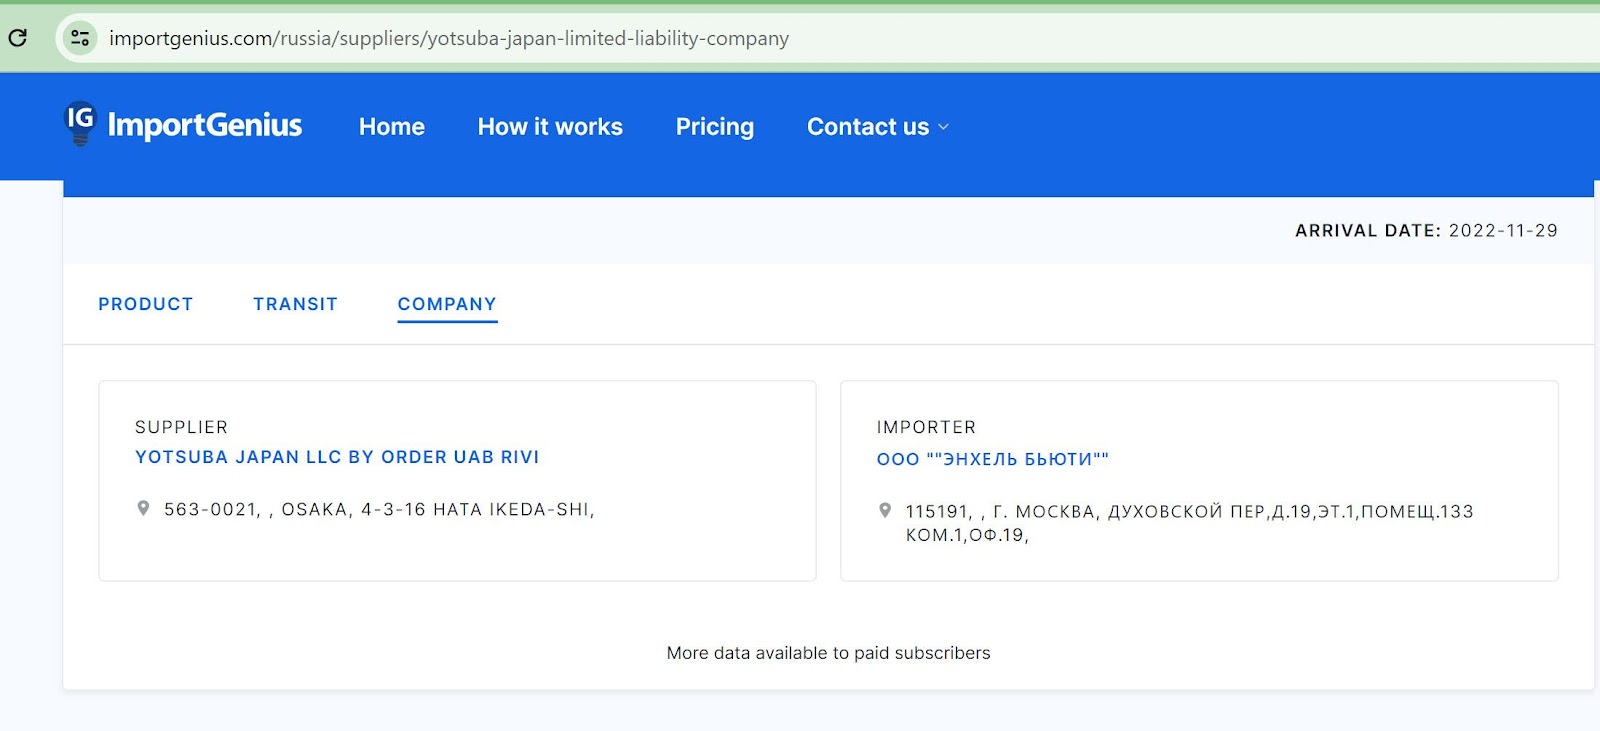Click the ImportGenius wordmark
This screenshot has height=731, width=1600.
click(x=205, y=125)
